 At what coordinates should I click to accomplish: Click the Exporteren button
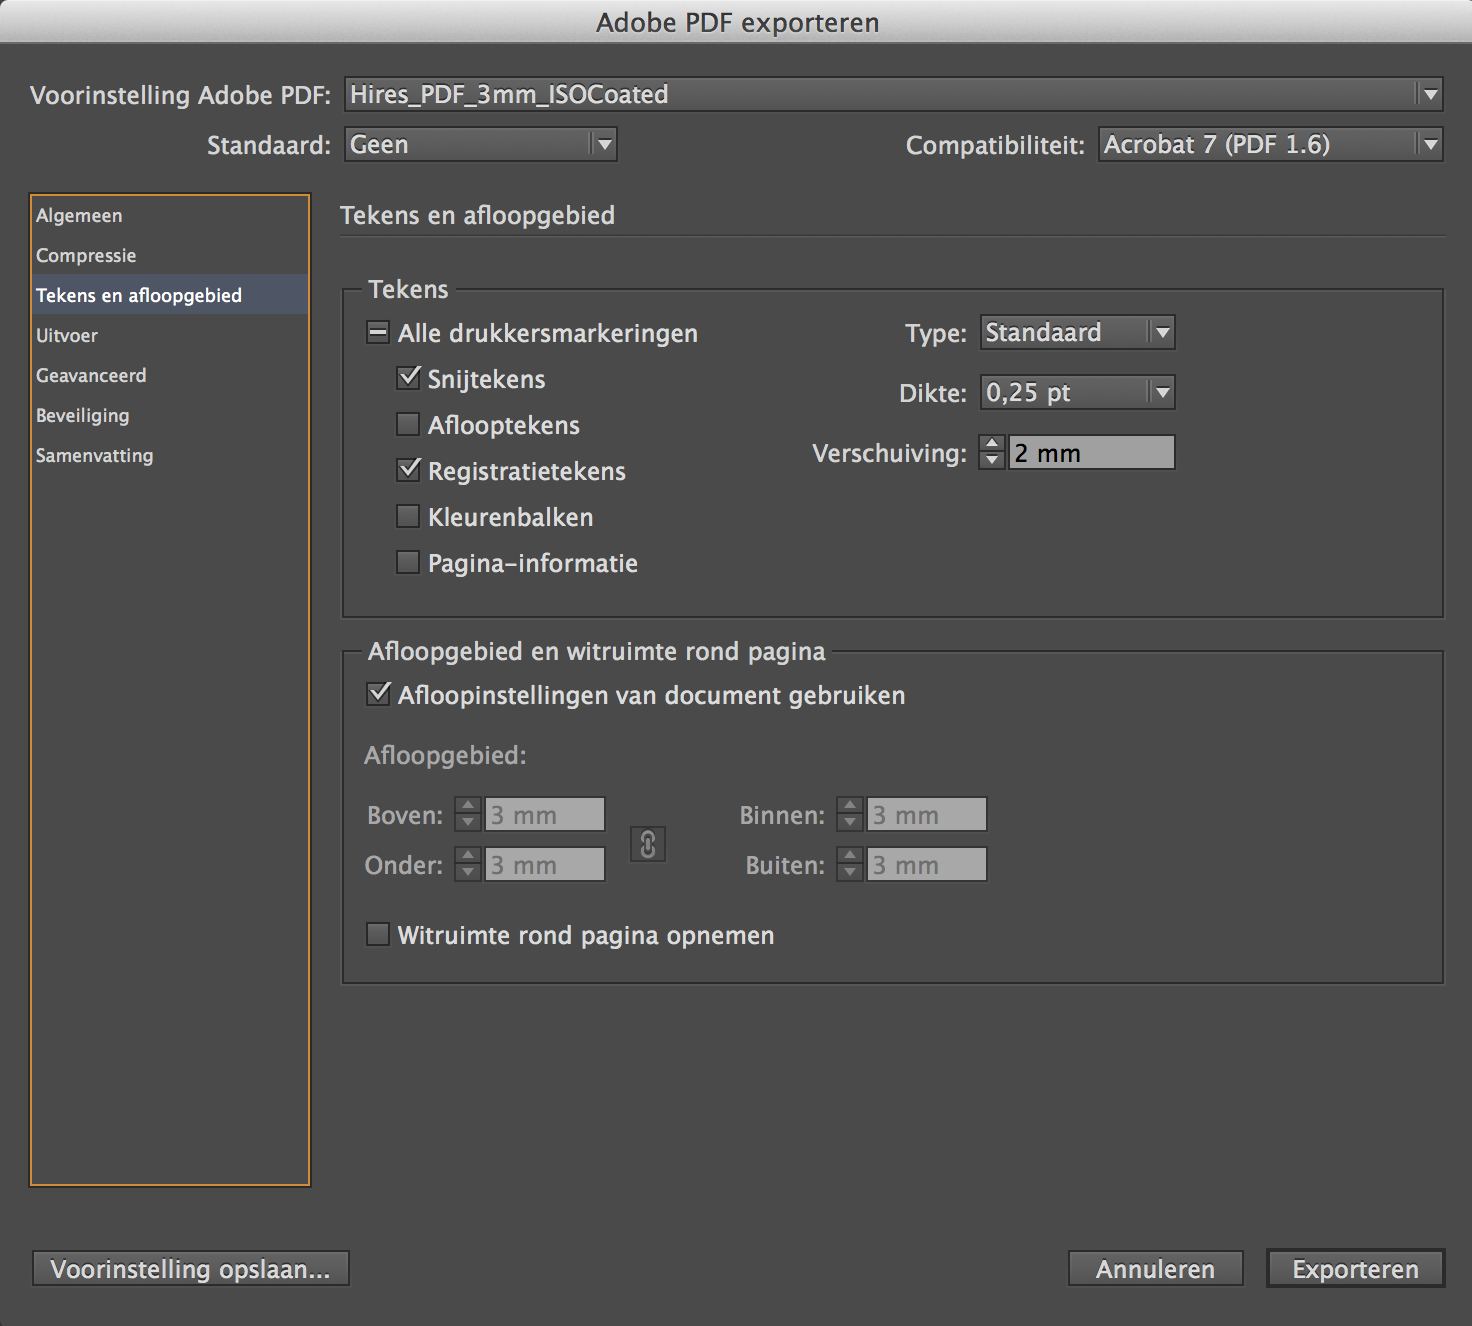tap(1355, 1269)
